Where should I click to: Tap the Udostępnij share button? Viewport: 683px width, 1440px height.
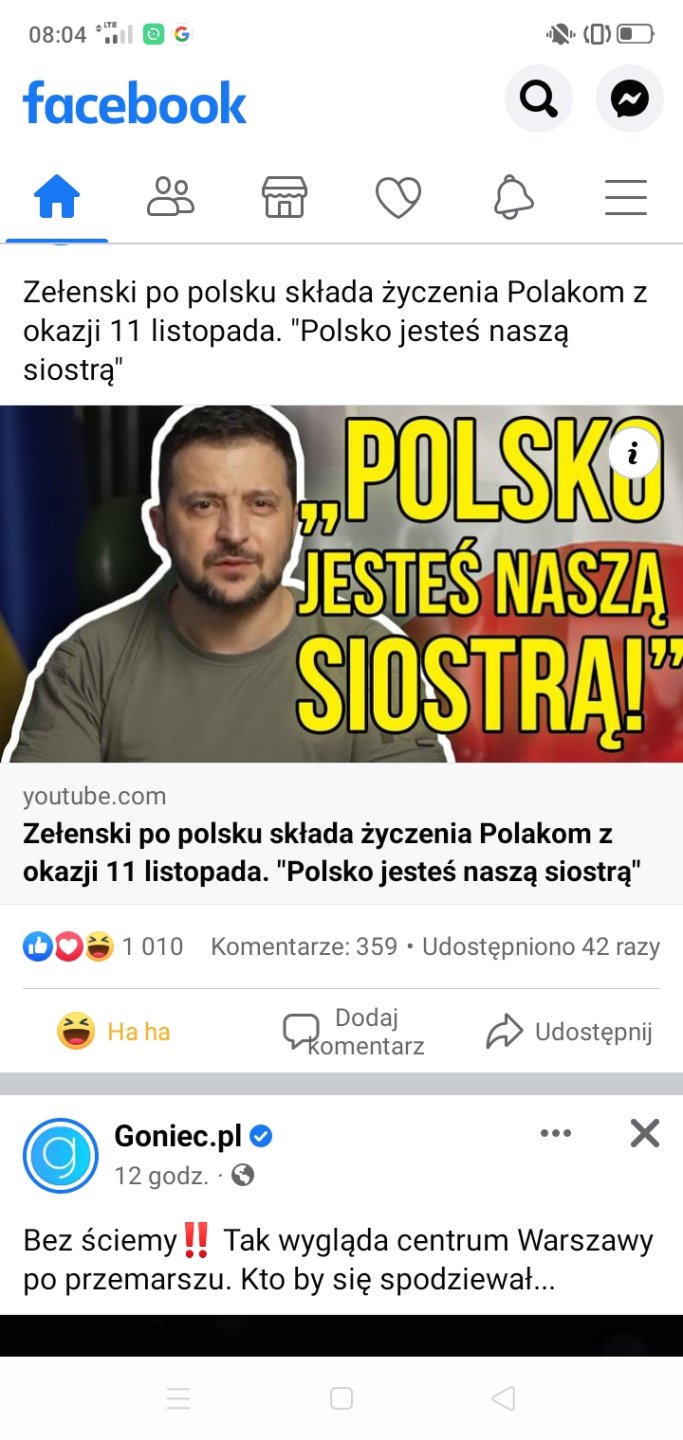coord(569,1032)
